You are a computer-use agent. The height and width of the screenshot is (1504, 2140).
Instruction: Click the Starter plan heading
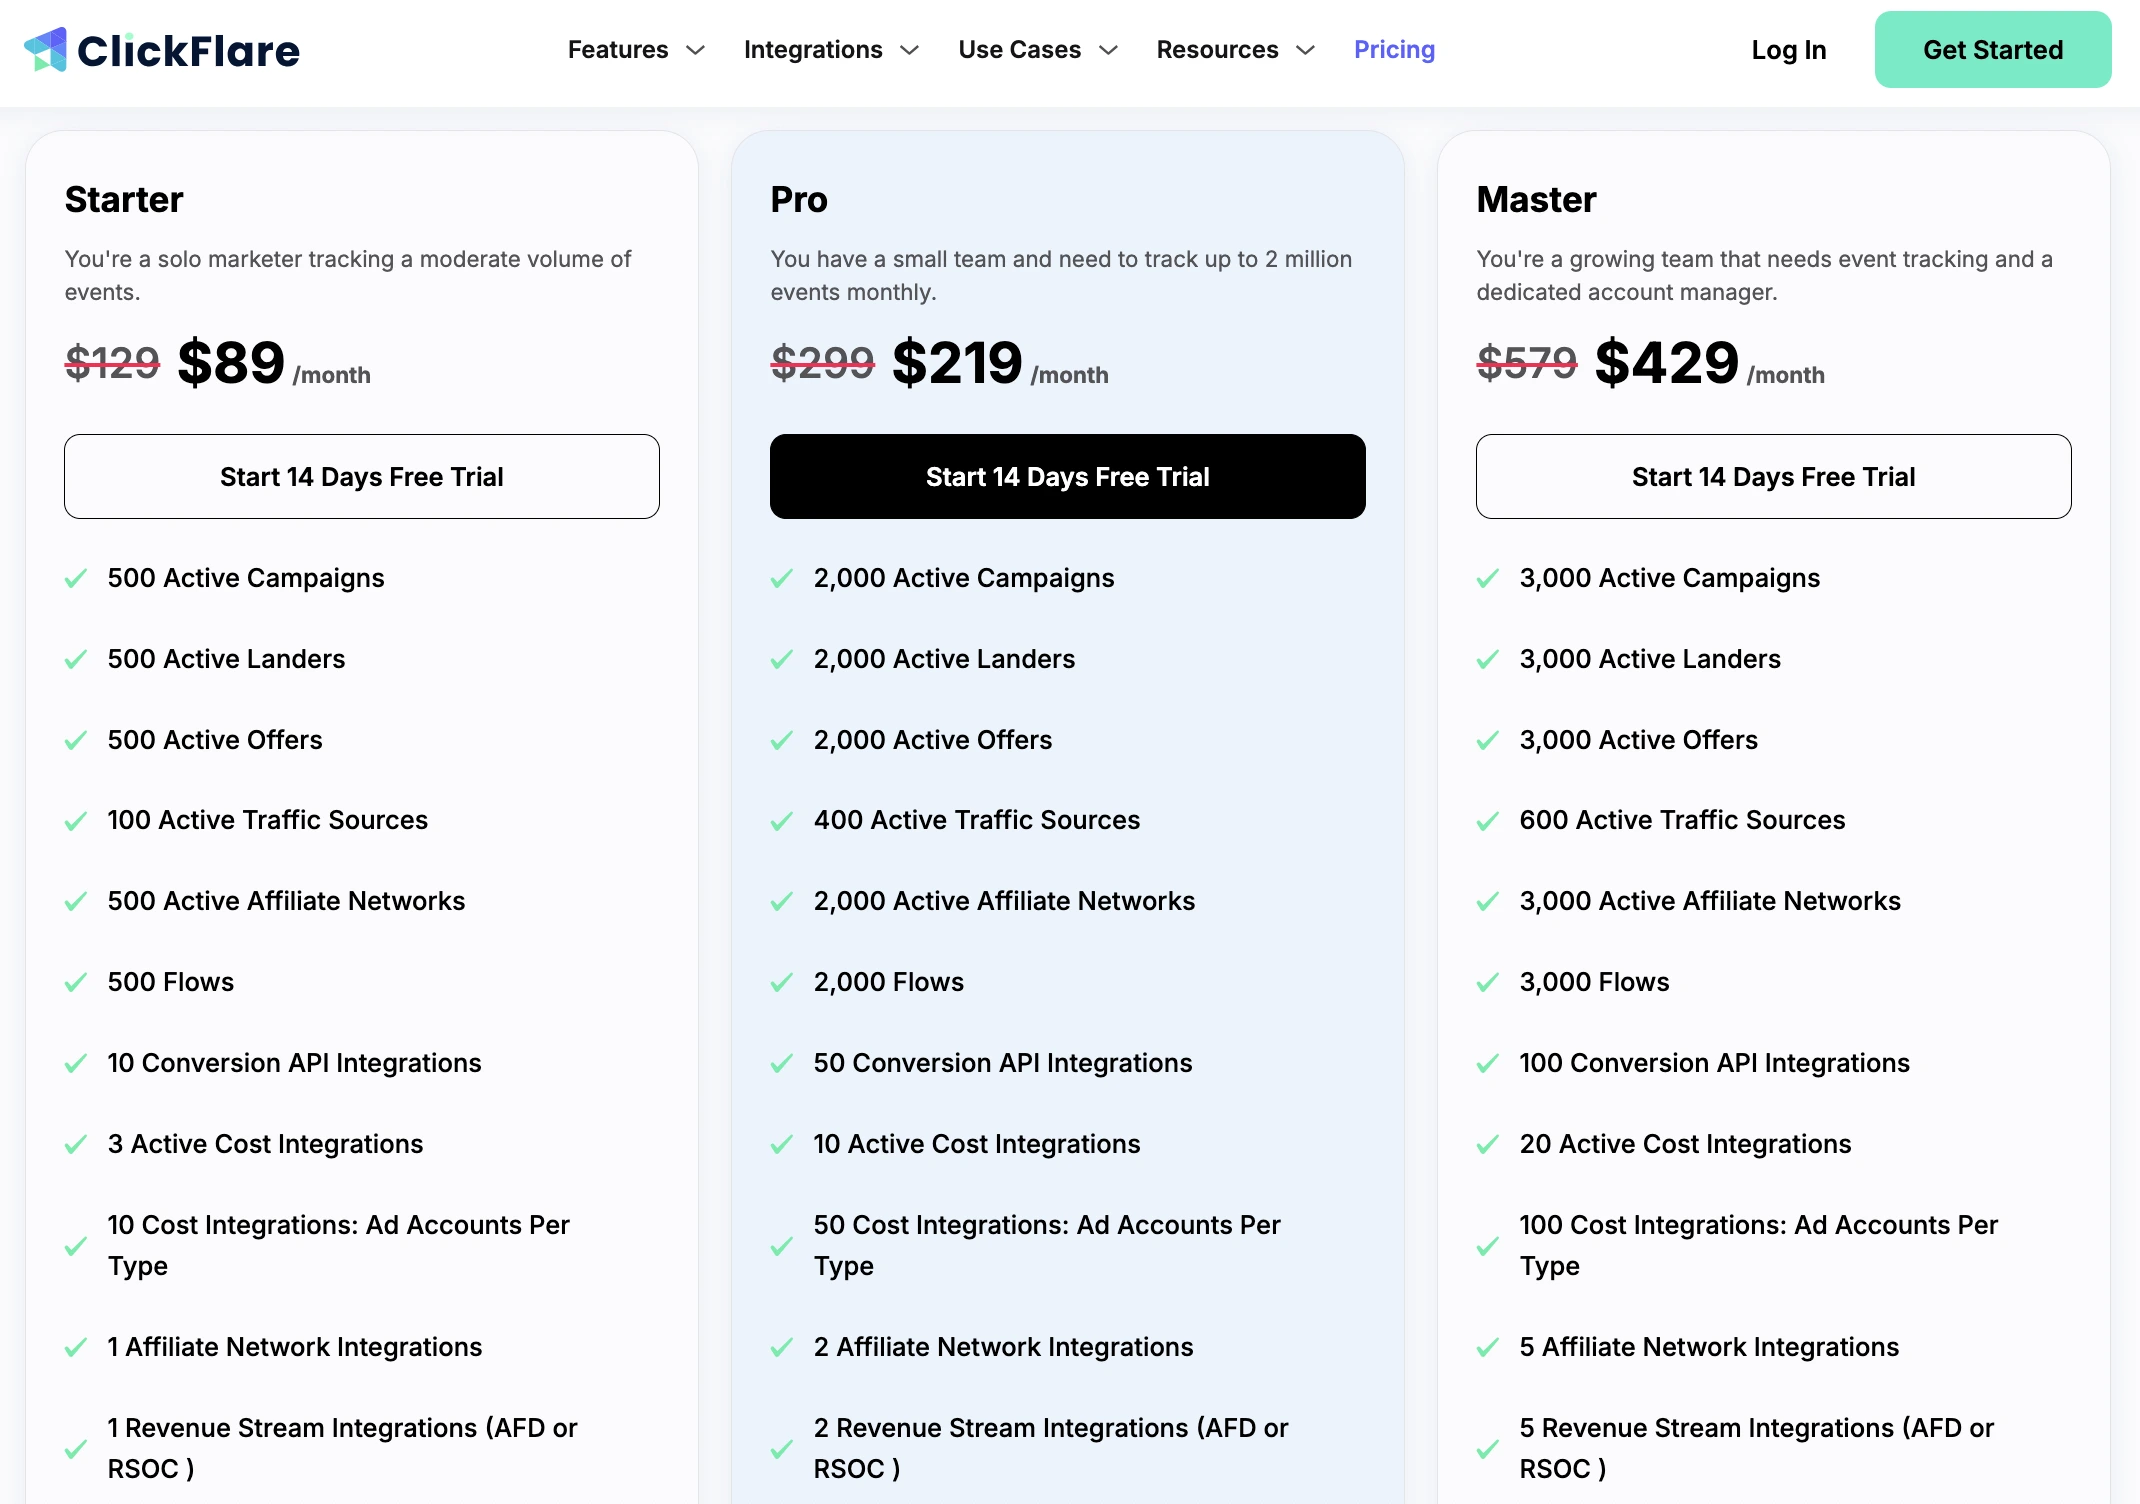click(x=124, y=200)
